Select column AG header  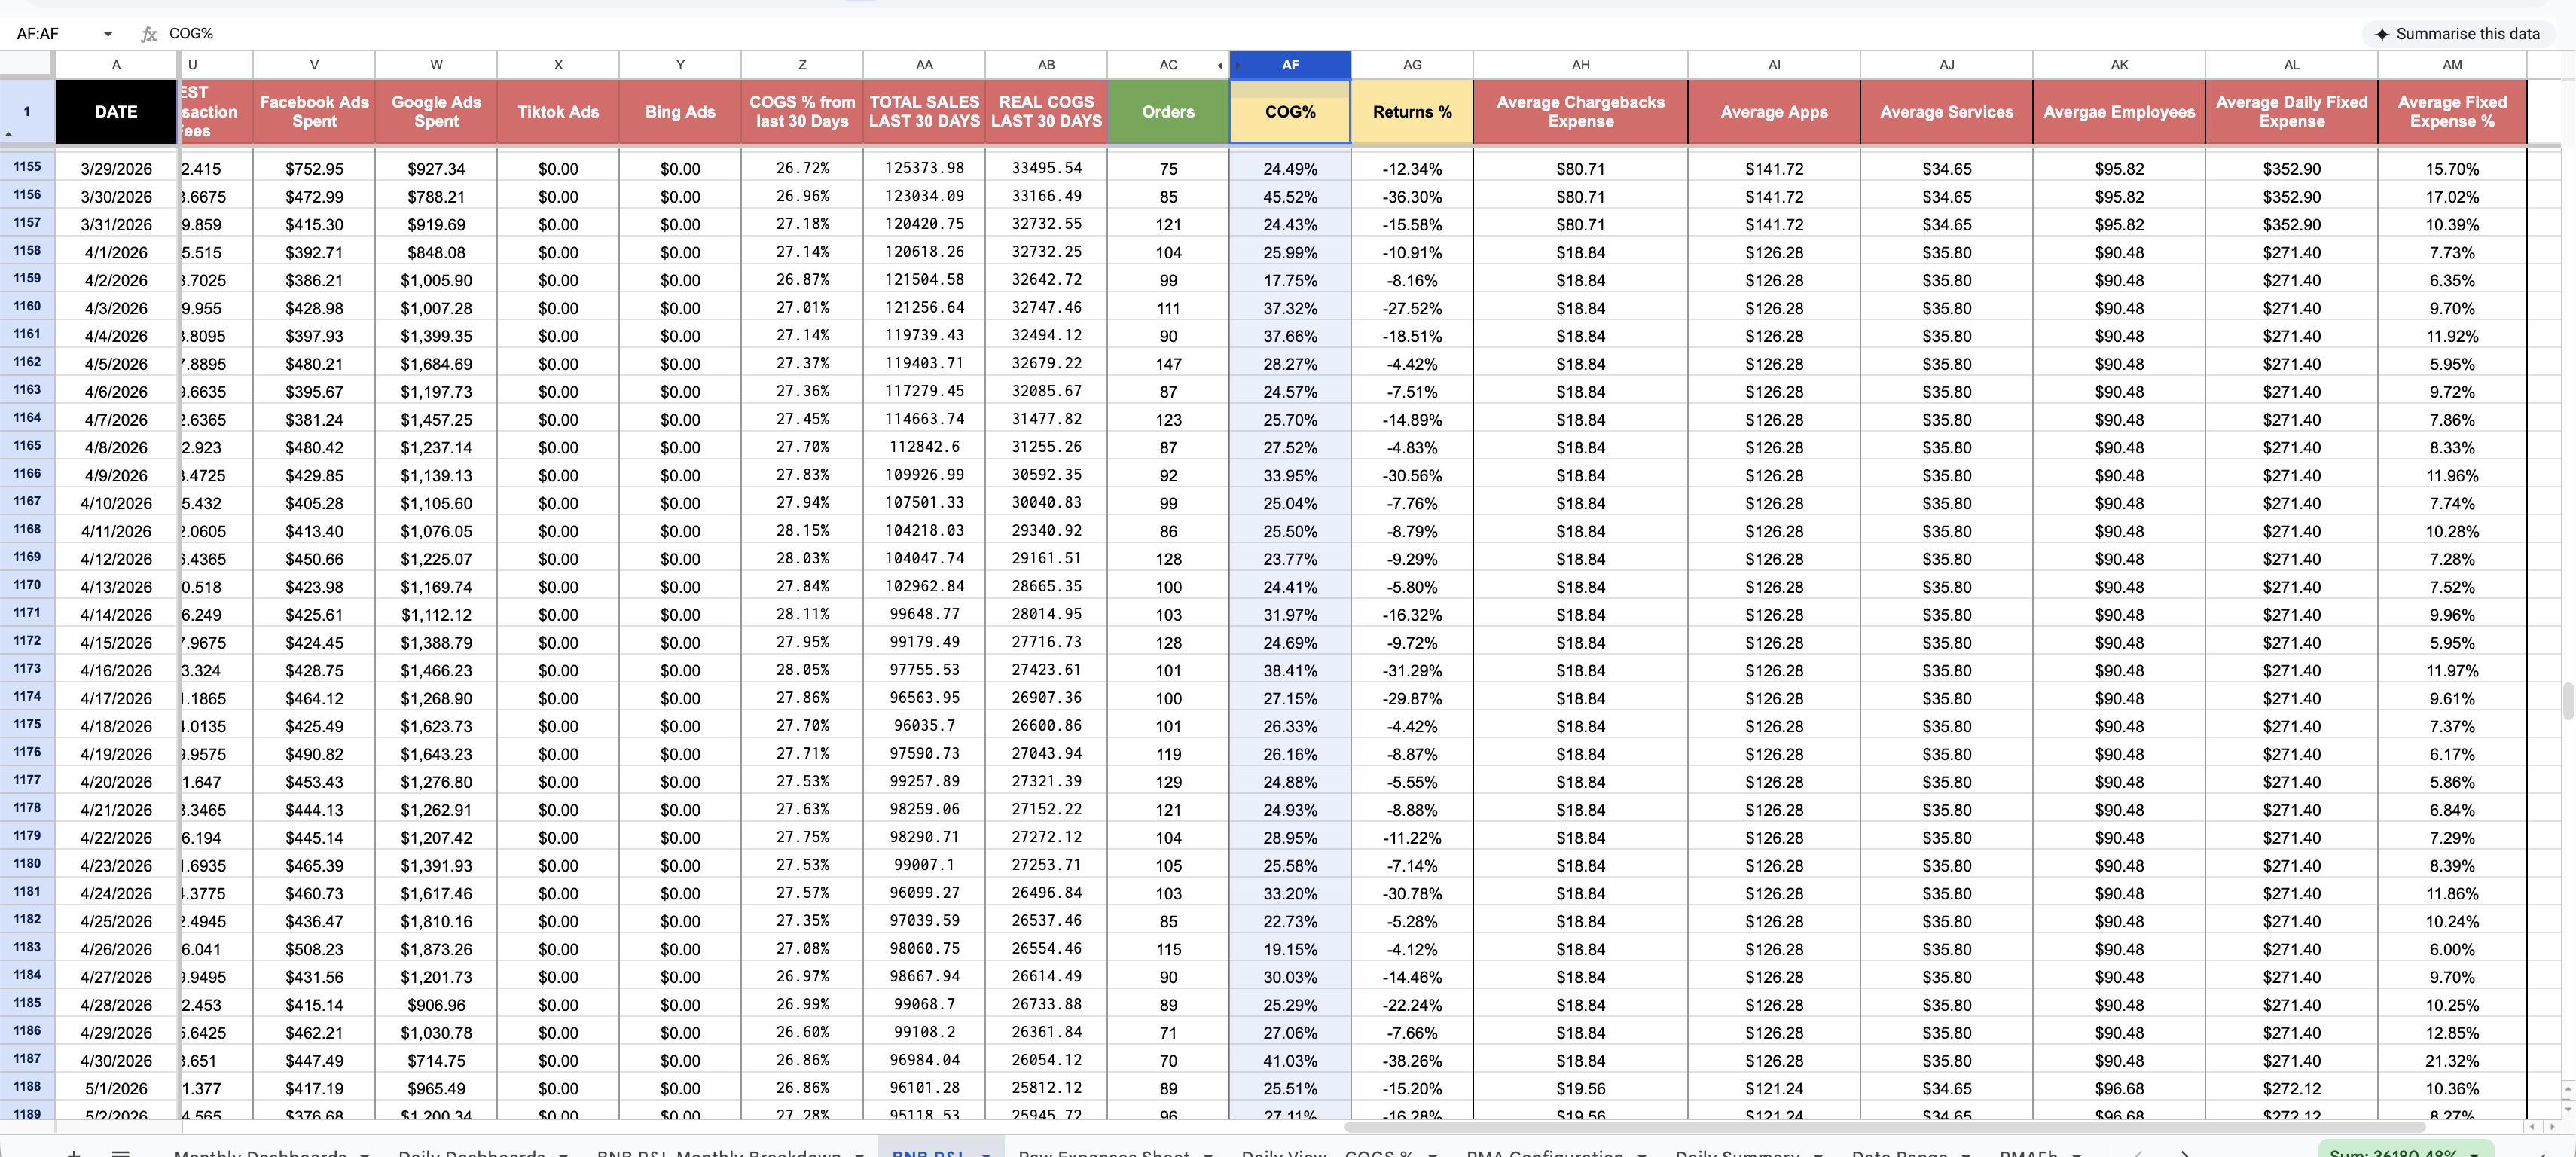(1411, 65)
